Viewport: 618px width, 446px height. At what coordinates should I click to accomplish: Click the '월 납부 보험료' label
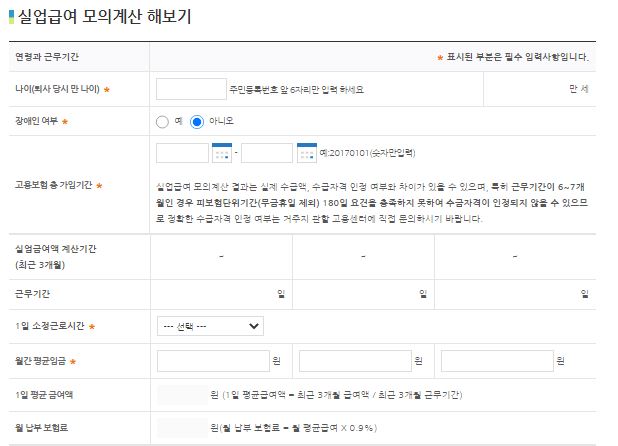click(x=41, y=427)
